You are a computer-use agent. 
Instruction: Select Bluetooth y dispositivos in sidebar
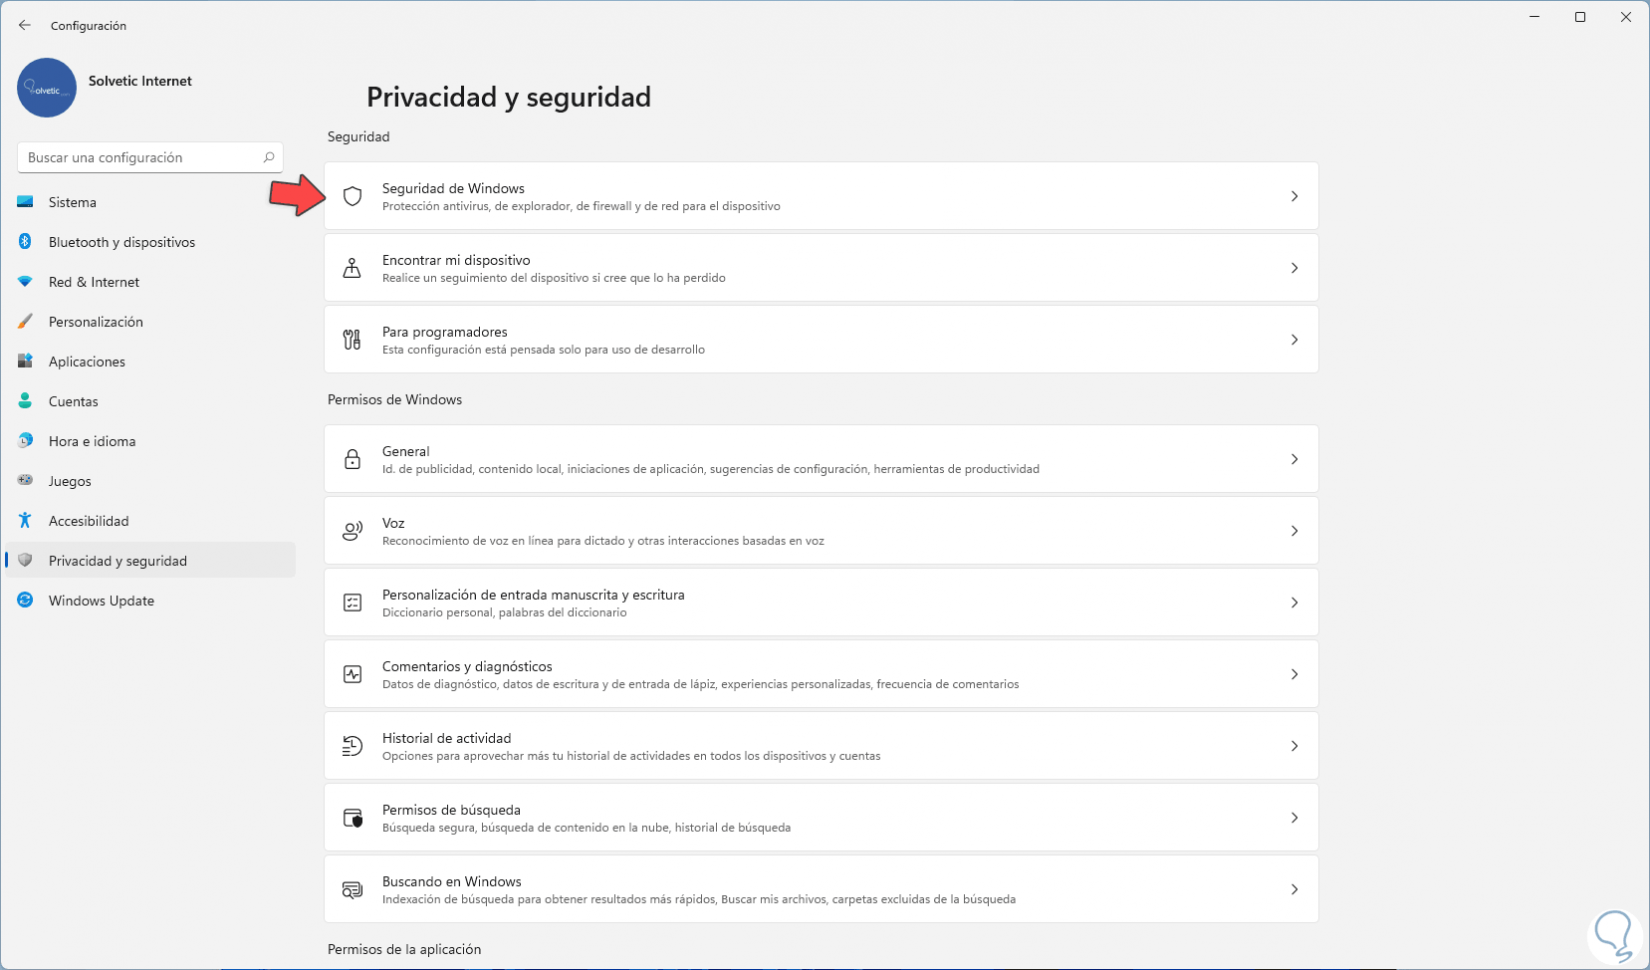tap(121, 242)
